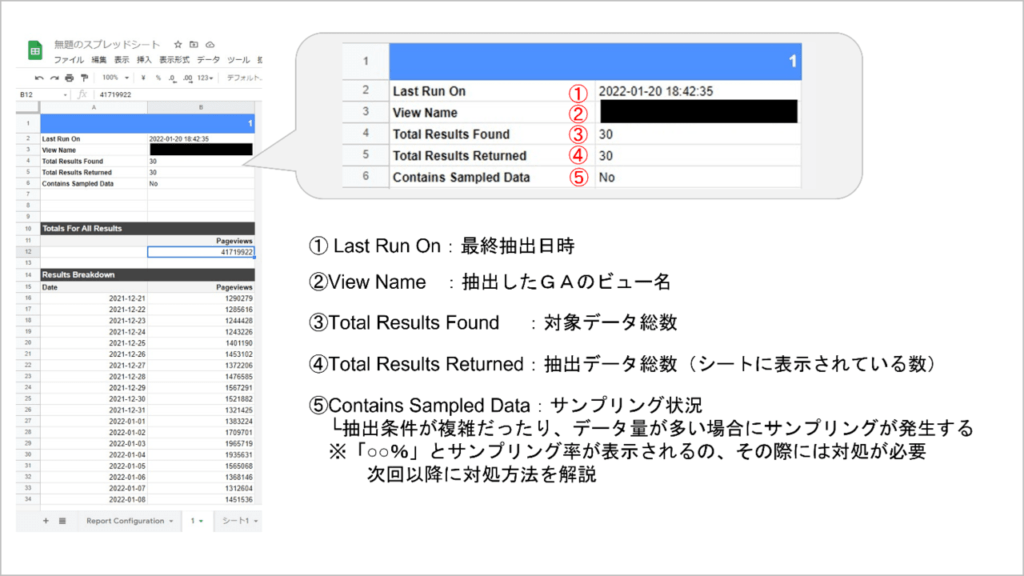Format as currency with yen icon
The image size is (1024, 576).
[x=144, y=77]
